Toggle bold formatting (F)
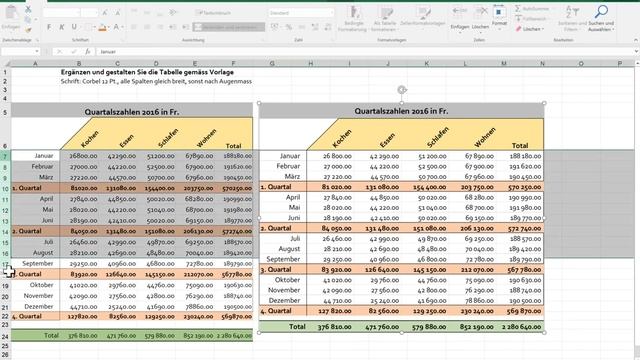 point(49,27)
